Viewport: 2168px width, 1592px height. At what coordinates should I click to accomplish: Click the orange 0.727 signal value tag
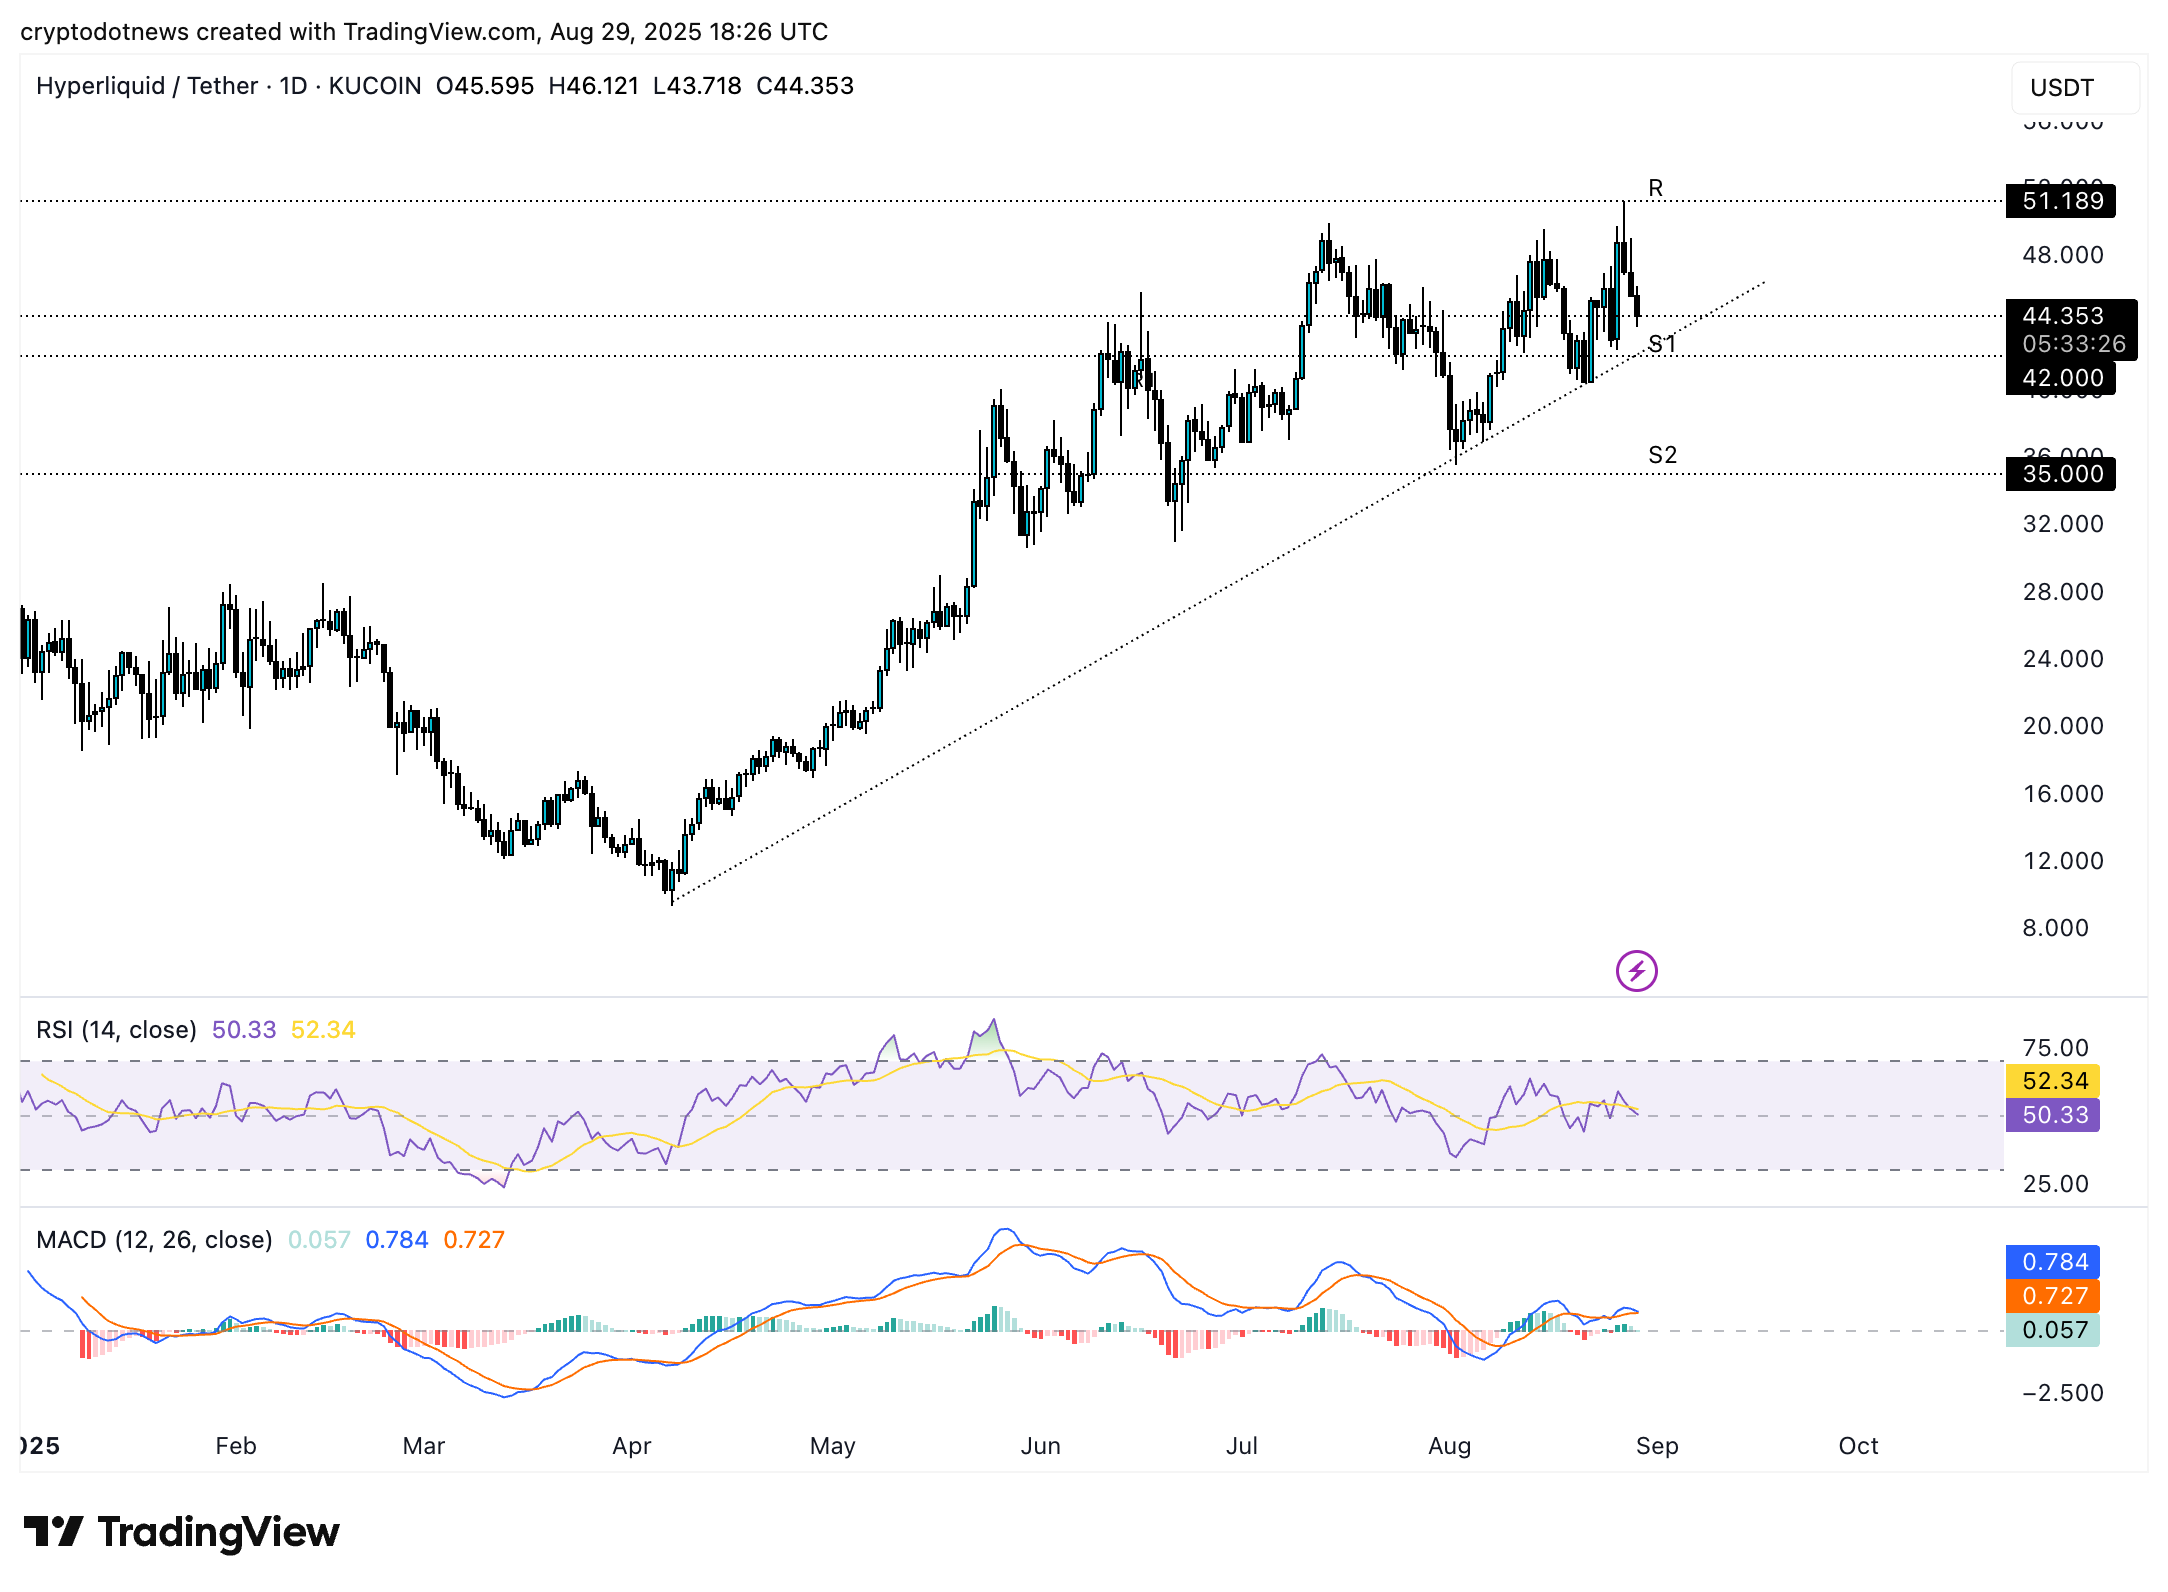[x=2053, y=1296]
